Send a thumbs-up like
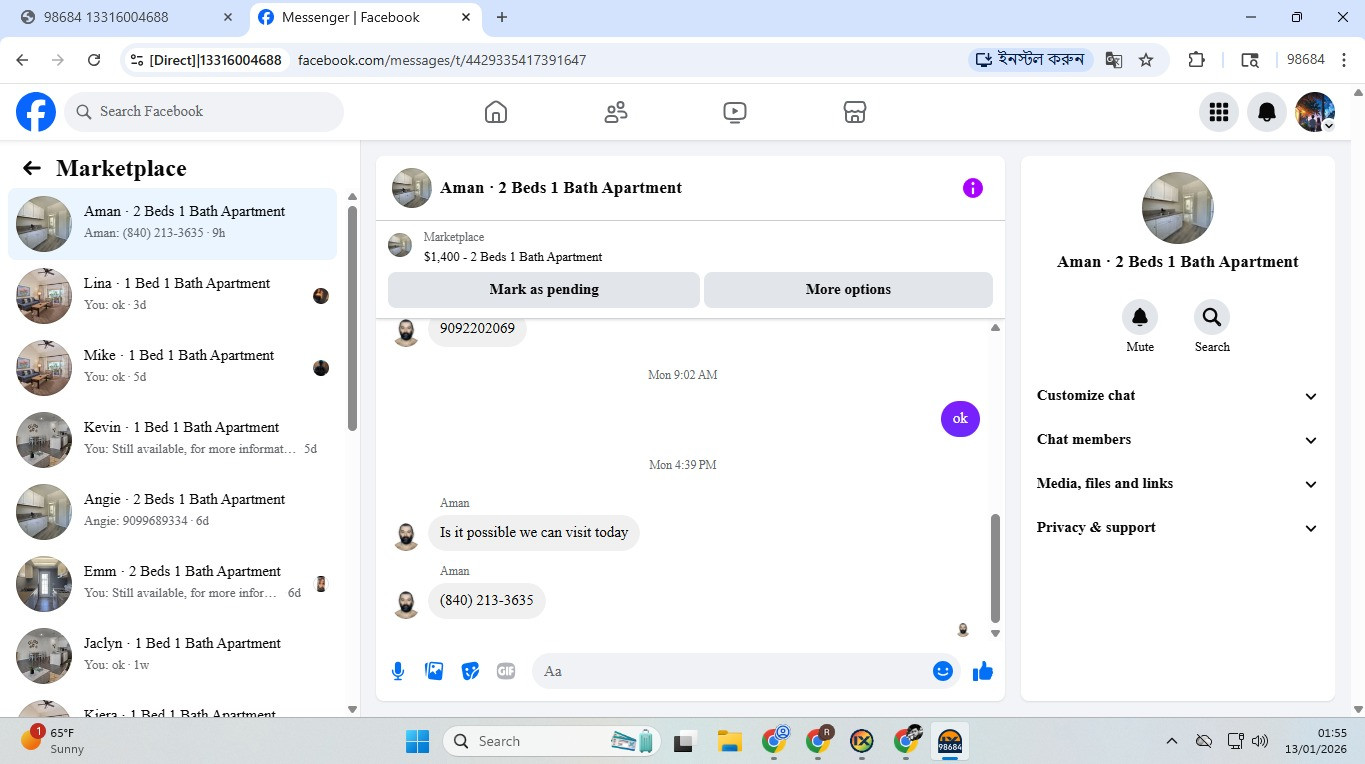 point(983,671)
